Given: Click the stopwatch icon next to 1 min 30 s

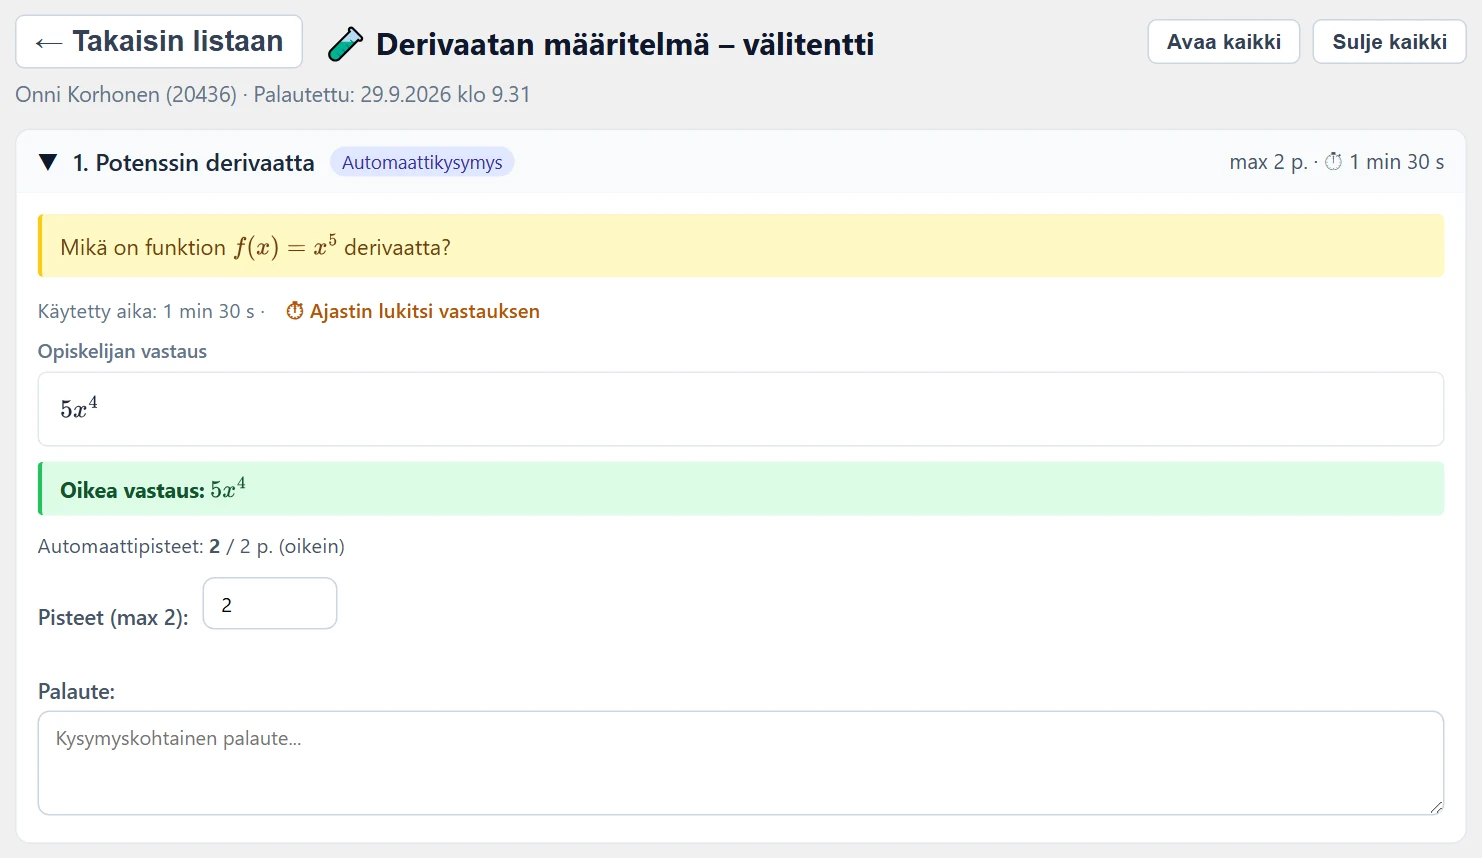Looking at the screenshot, I should pos(1334,162).
